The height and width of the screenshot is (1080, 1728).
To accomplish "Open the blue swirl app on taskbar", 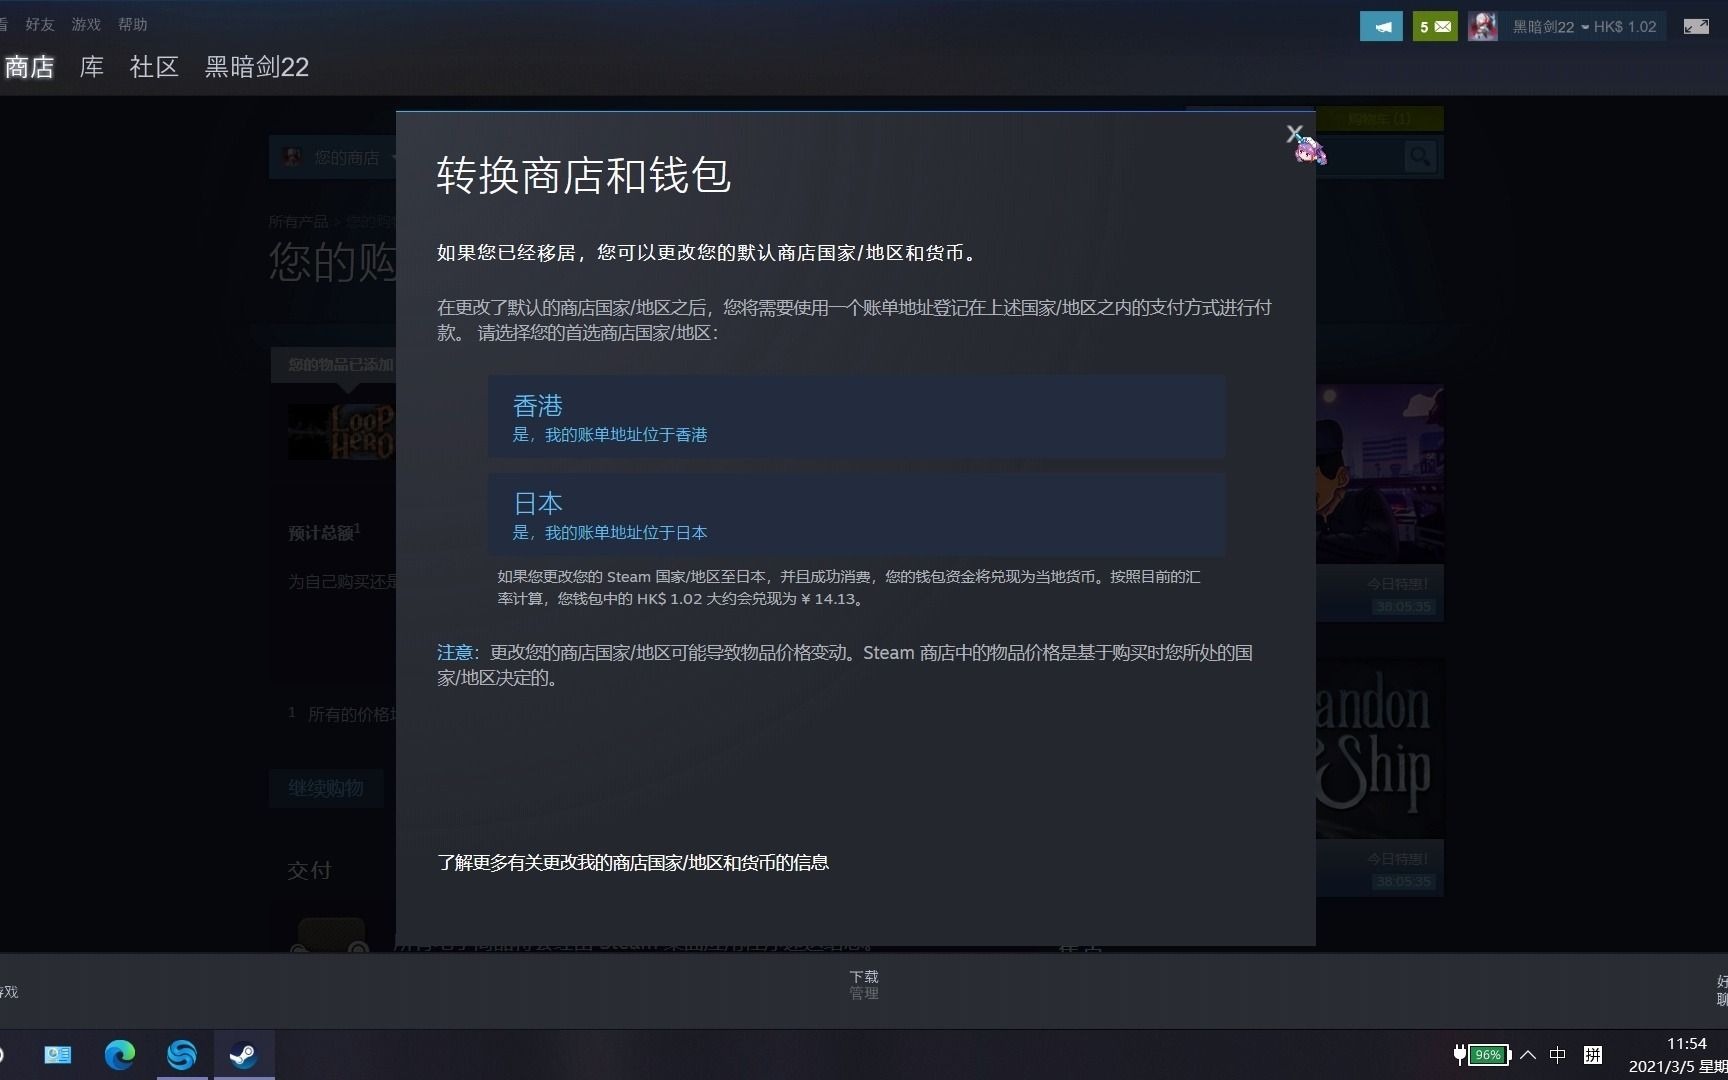I will pyautogui.click(x=182, y=1055).
